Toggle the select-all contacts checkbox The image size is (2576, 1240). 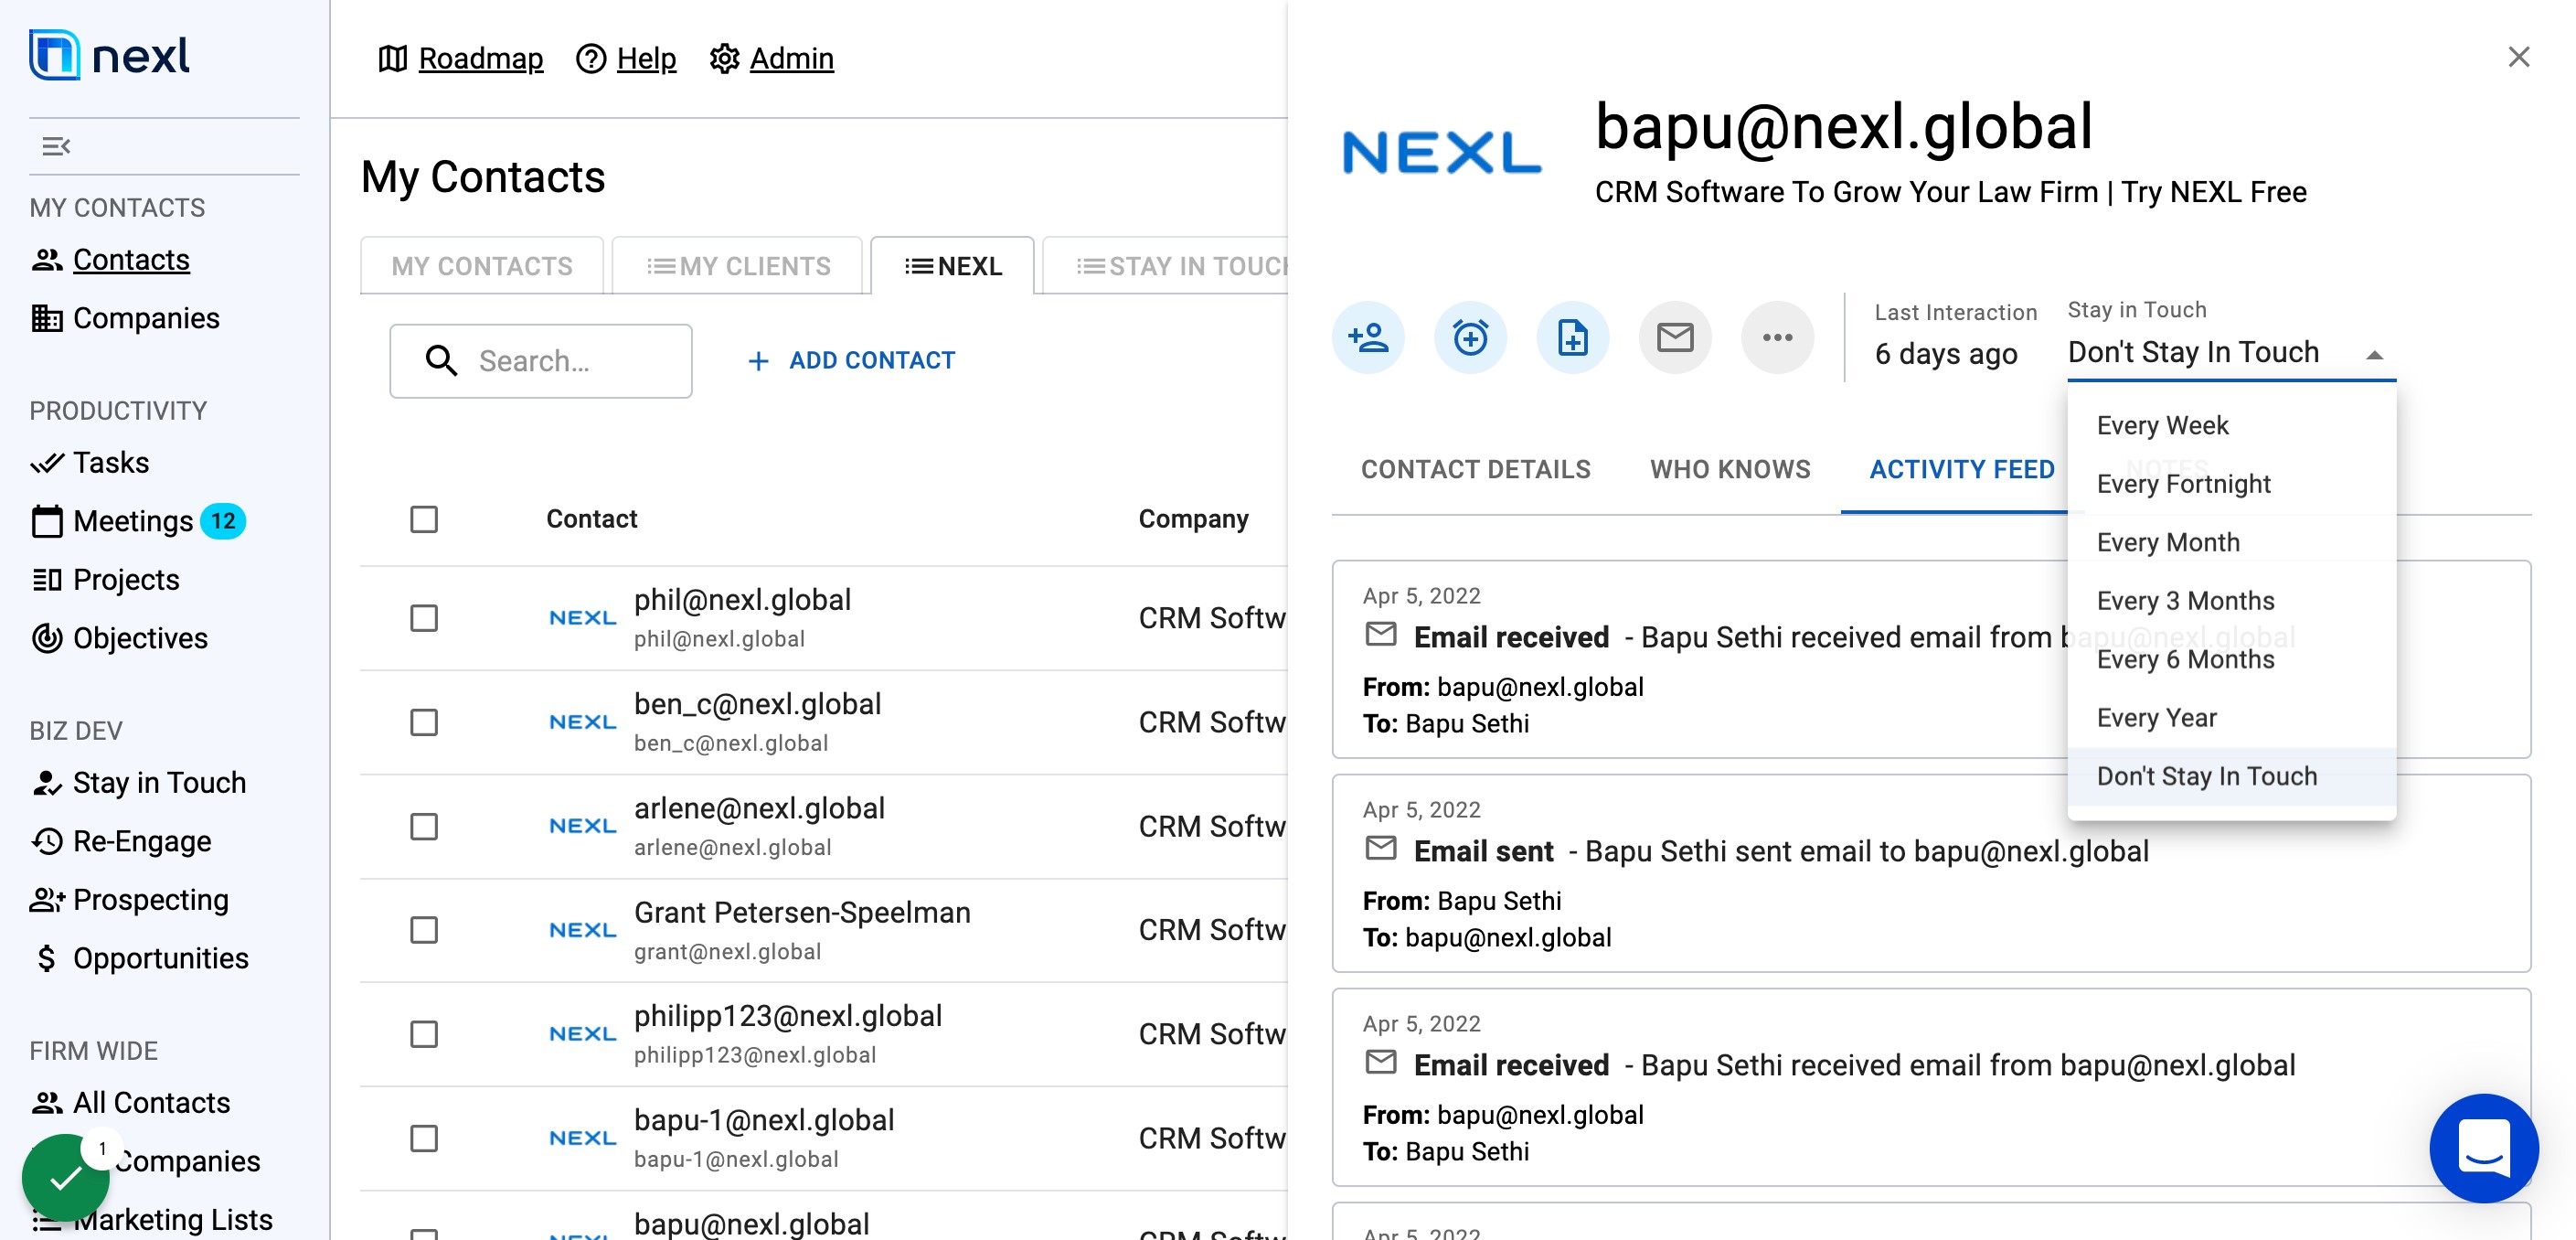coord(424,519)
